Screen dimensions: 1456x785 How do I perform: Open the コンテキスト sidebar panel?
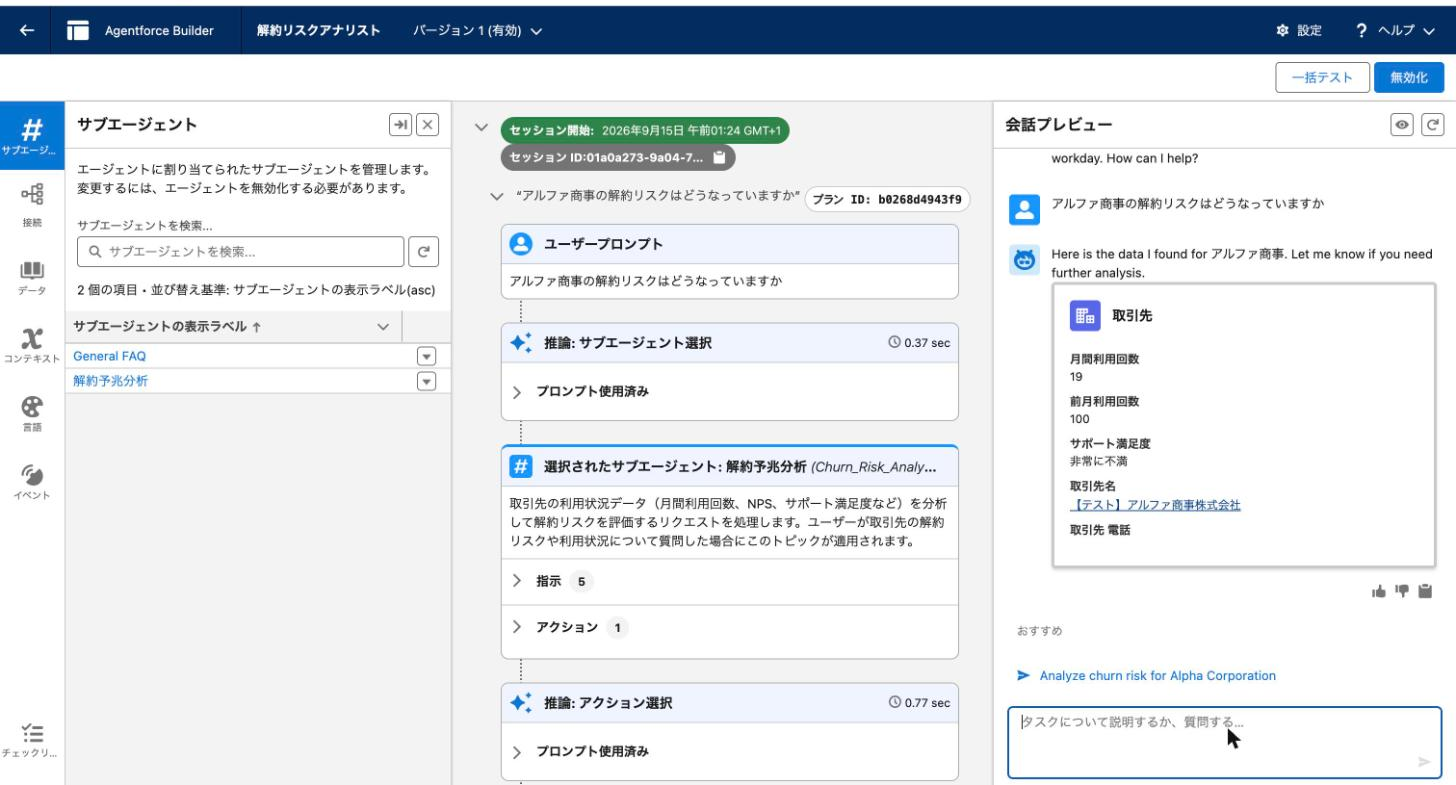pos(32,345)
